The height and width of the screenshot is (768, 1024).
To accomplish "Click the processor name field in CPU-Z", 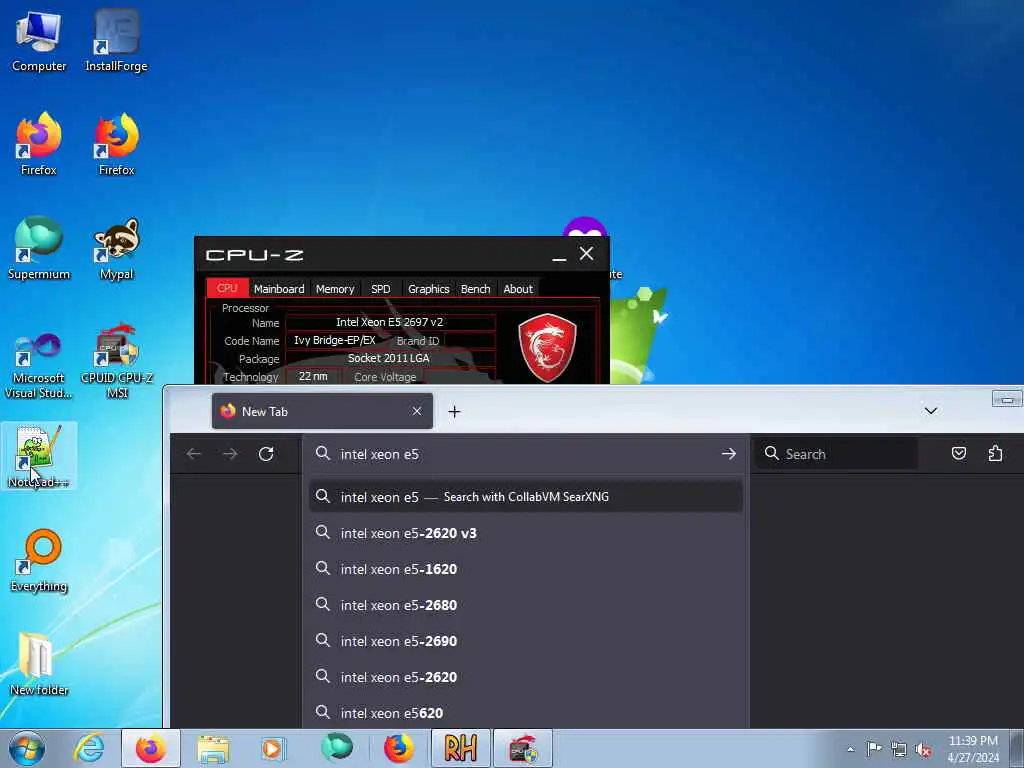I will [x=390, y=322].
